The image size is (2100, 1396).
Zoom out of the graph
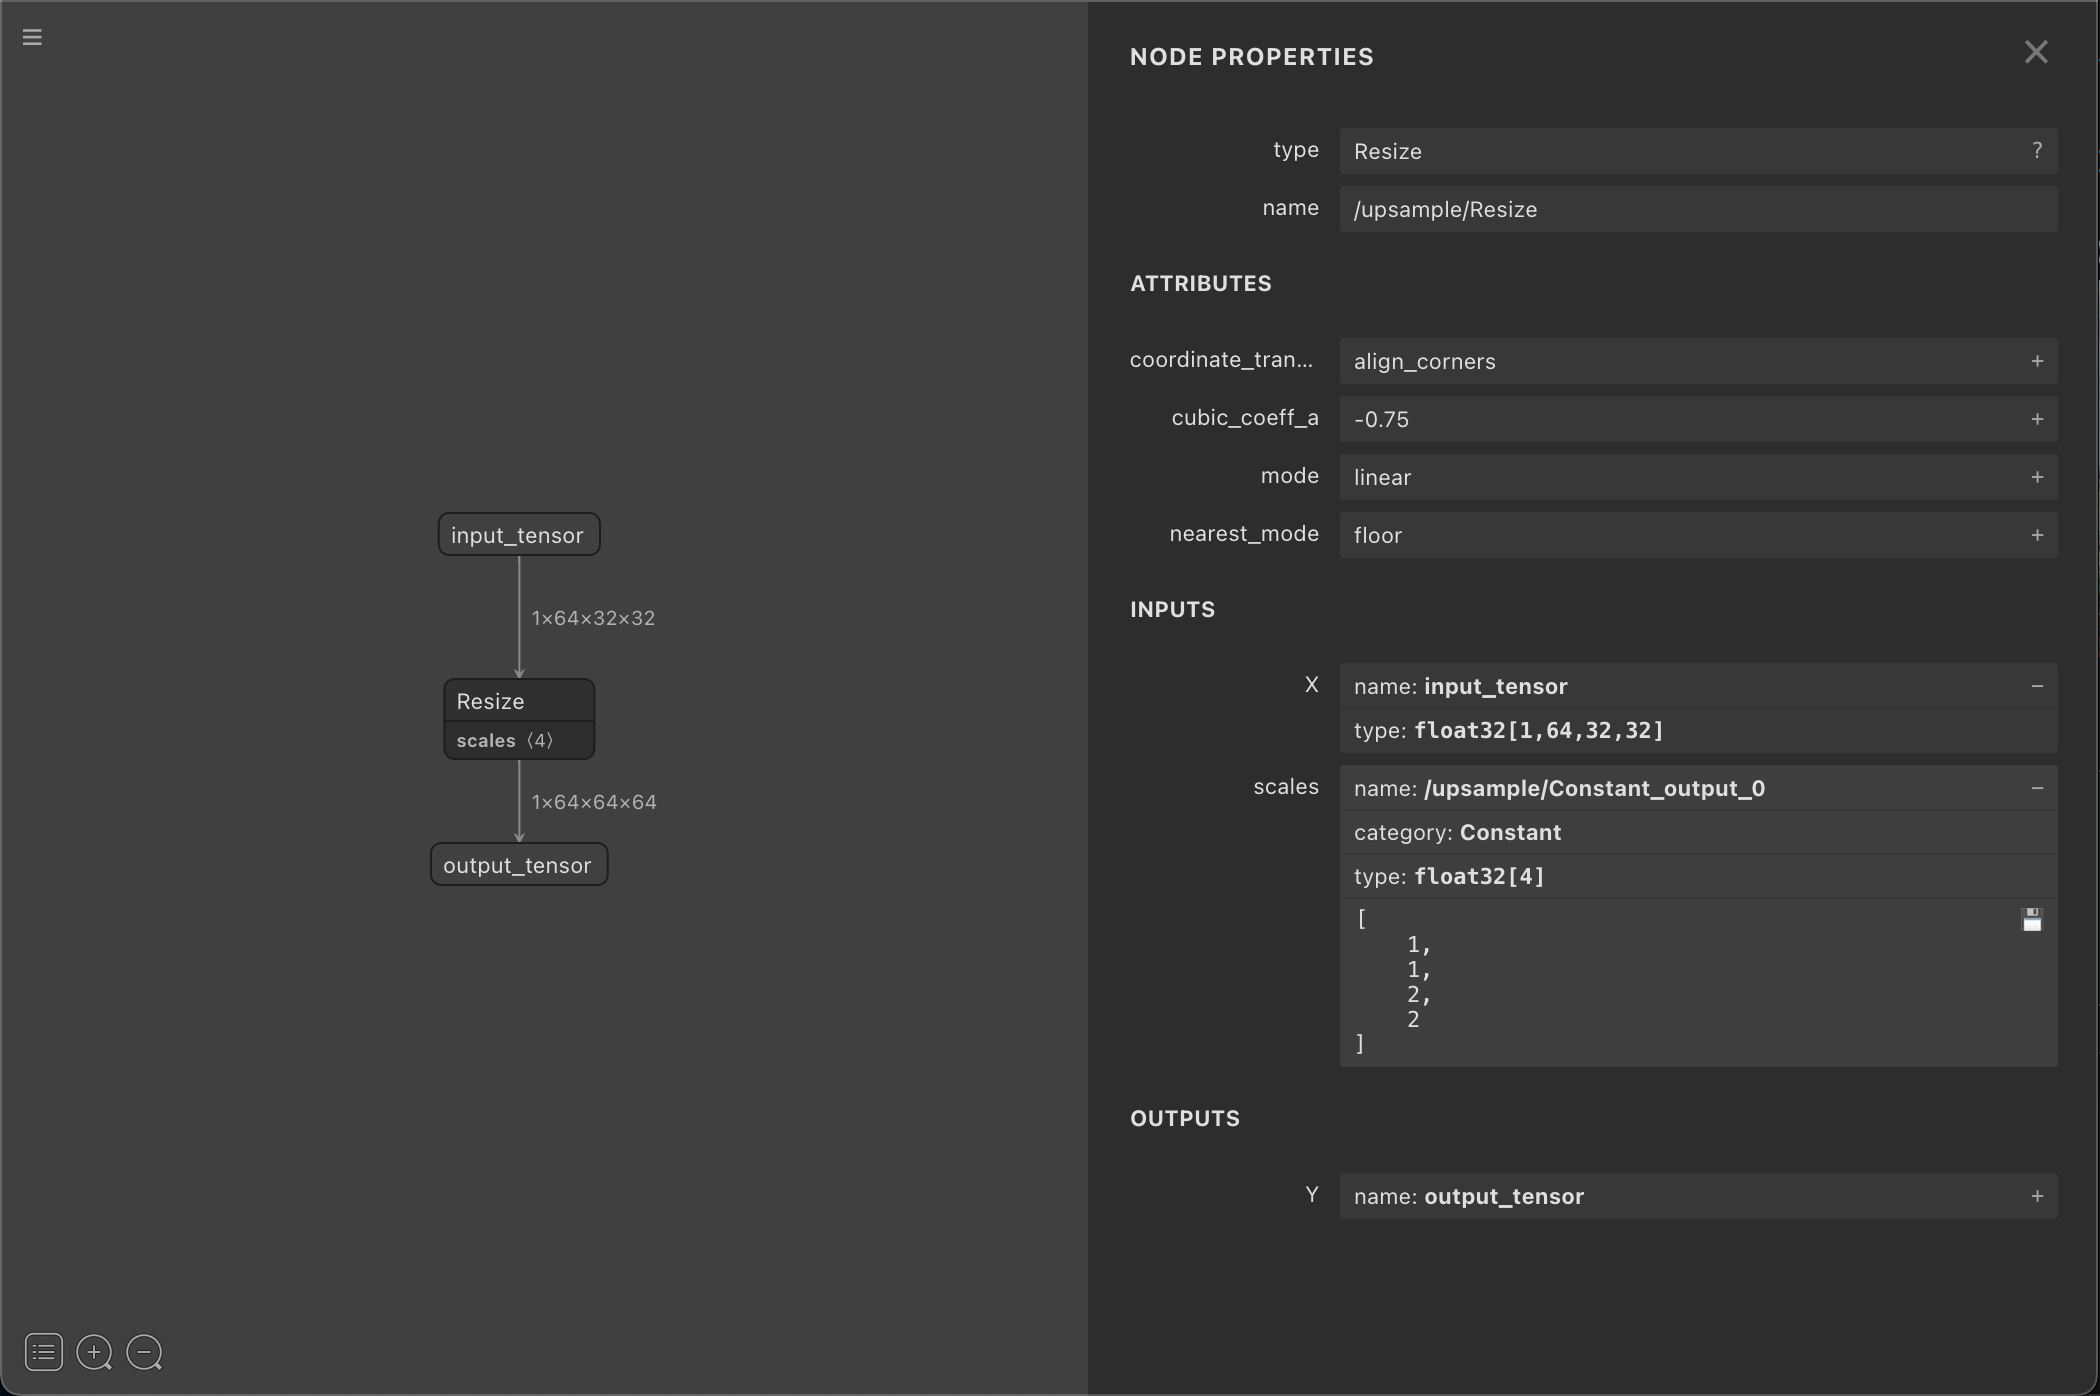point(144,1352)
